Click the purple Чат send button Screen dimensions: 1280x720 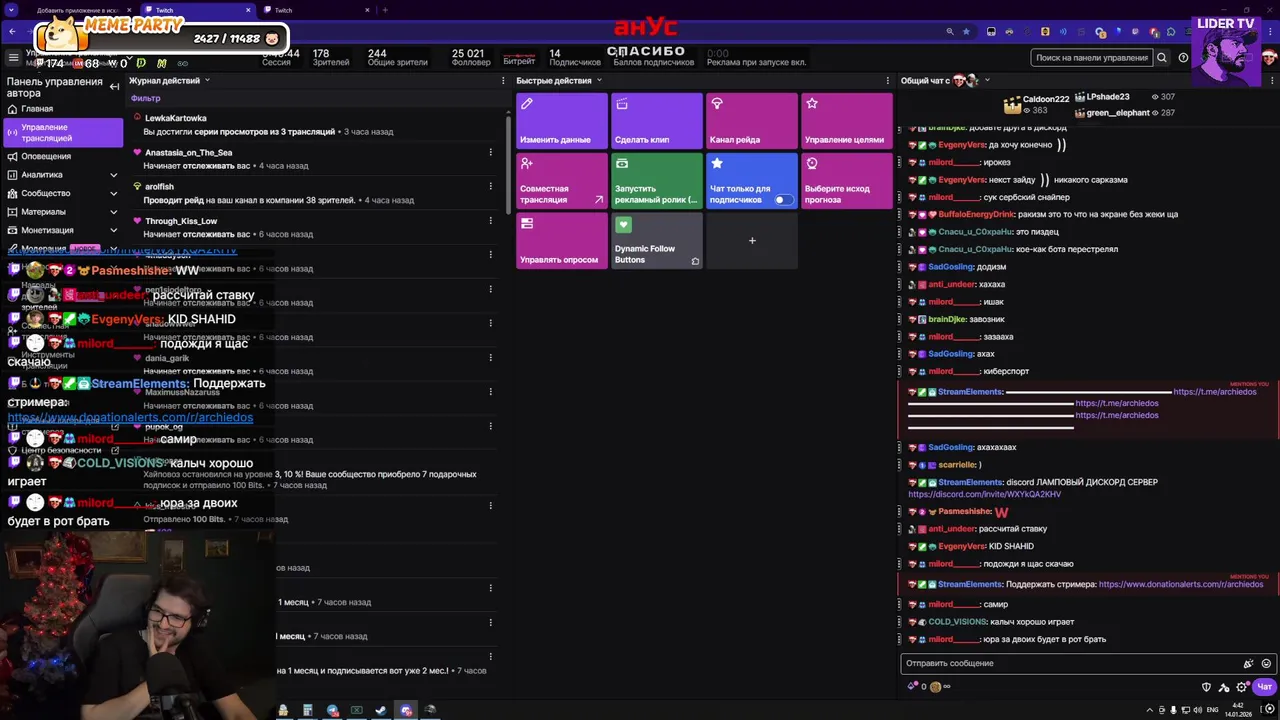click(x=1264, y=687)
